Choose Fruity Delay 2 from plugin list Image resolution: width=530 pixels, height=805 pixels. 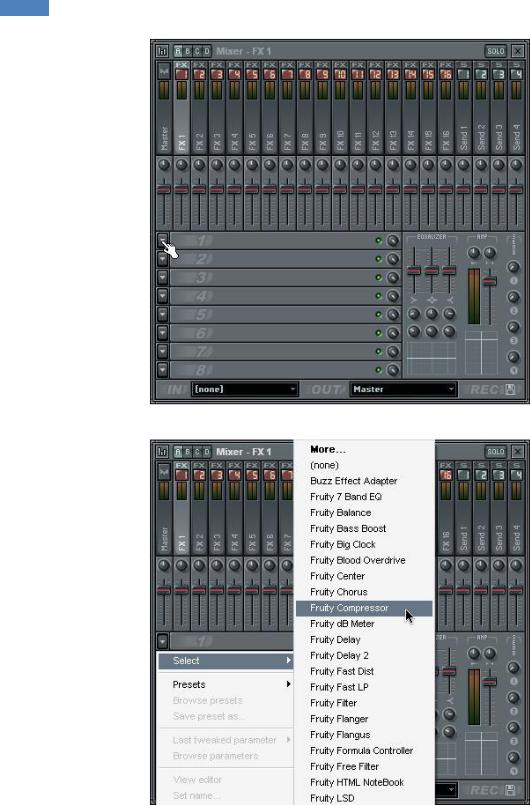pos(364,656)
